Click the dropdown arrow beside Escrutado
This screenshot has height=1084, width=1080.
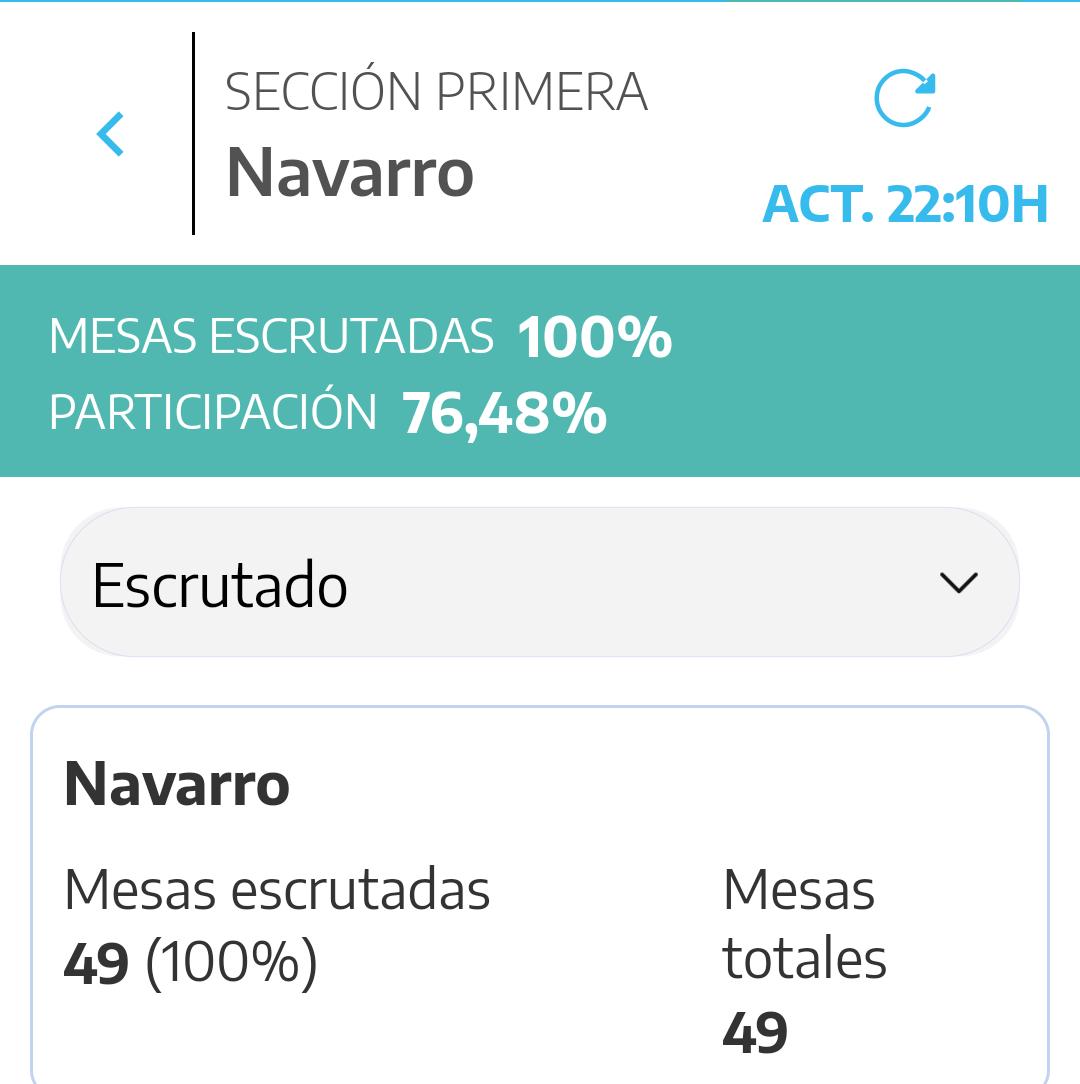(x=959, y=583)
